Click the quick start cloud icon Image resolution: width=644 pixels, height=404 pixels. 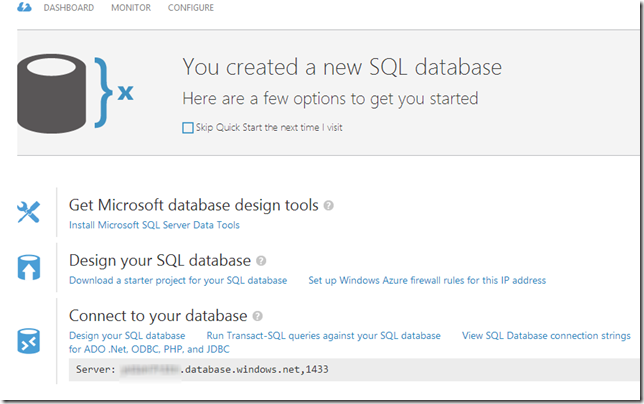pos(24,7)
